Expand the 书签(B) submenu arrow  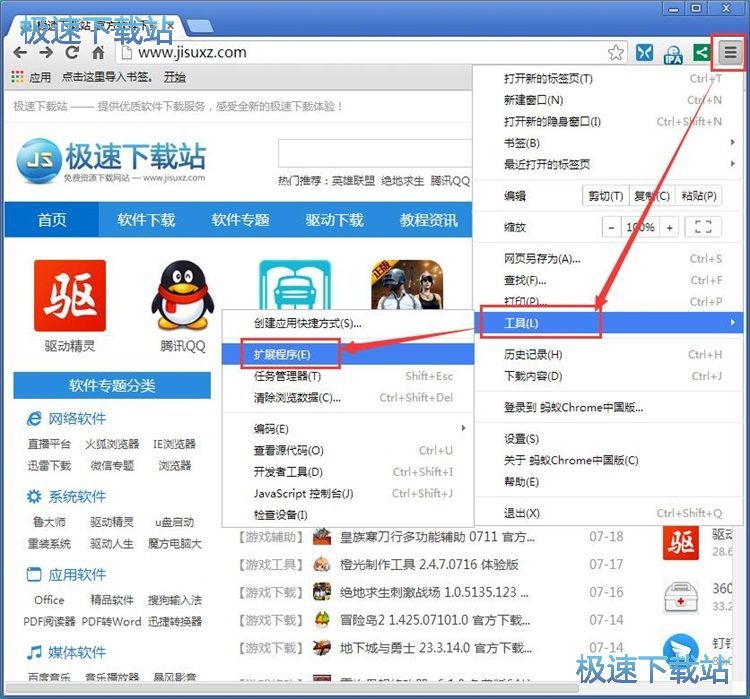point(733,142)
